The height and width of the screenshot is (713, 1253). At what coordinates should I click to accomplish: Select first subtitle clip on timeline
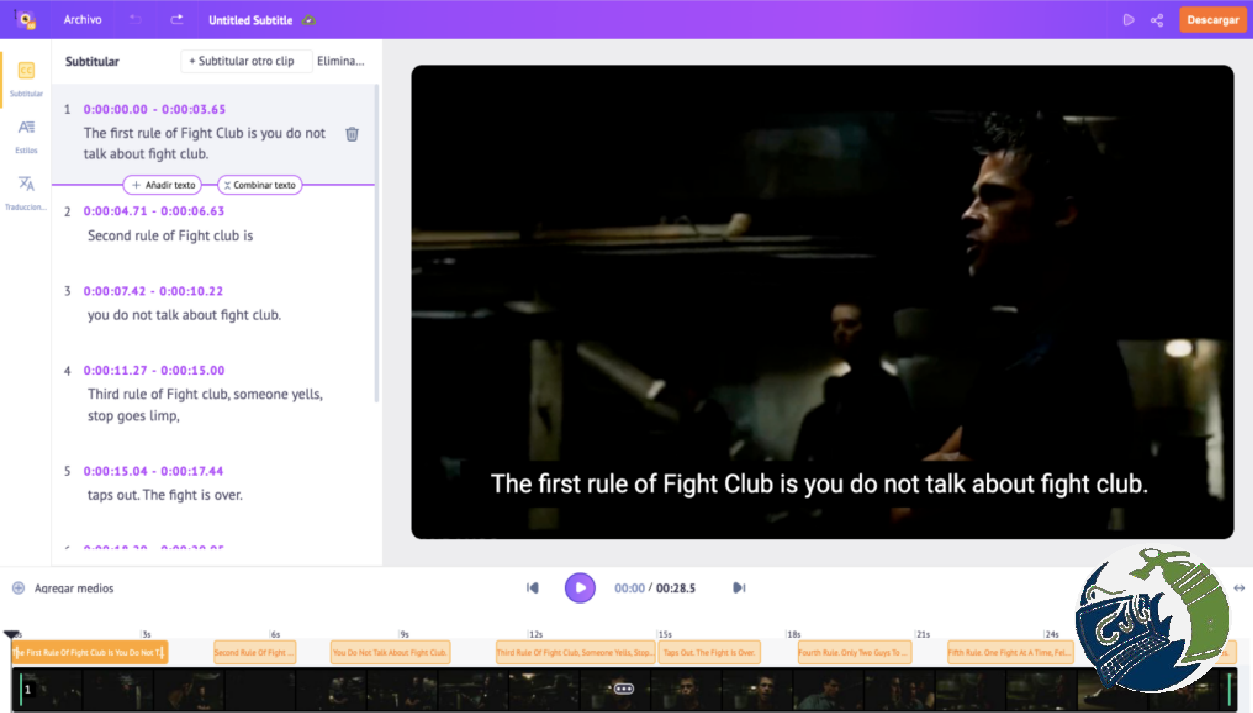89,653
